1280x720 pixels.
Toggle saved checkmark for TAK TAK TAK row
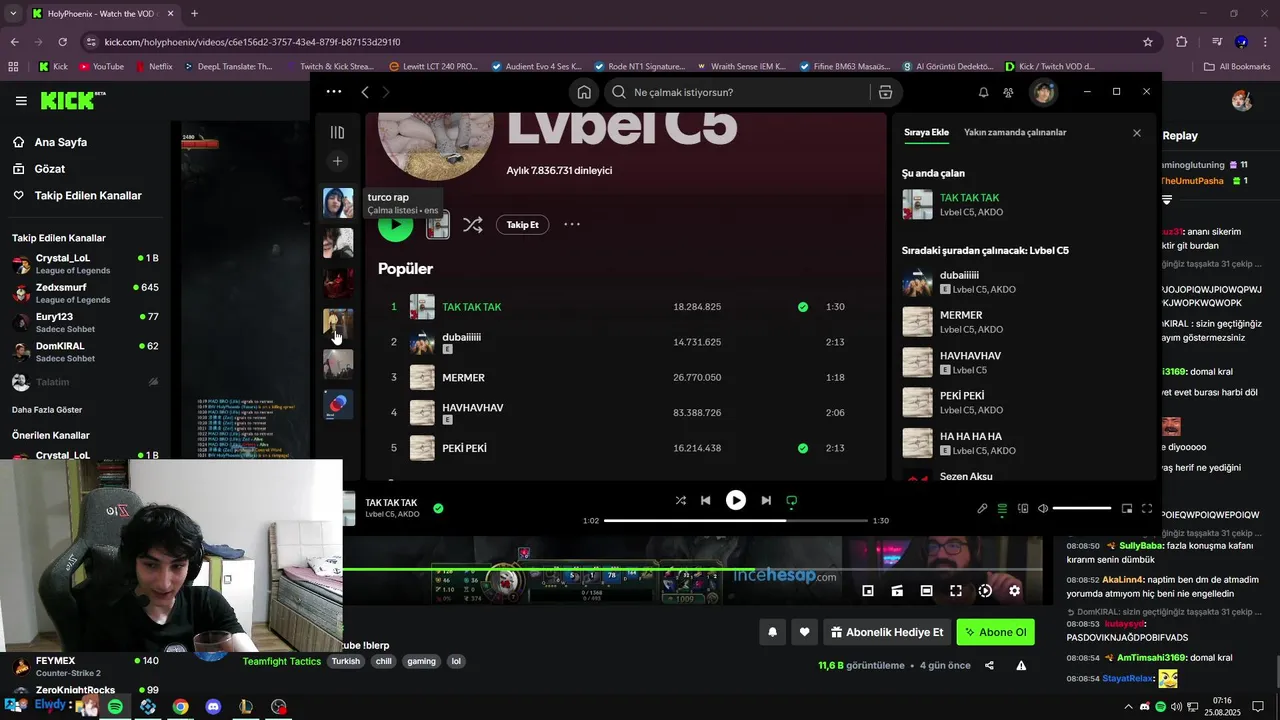point(803,307)
